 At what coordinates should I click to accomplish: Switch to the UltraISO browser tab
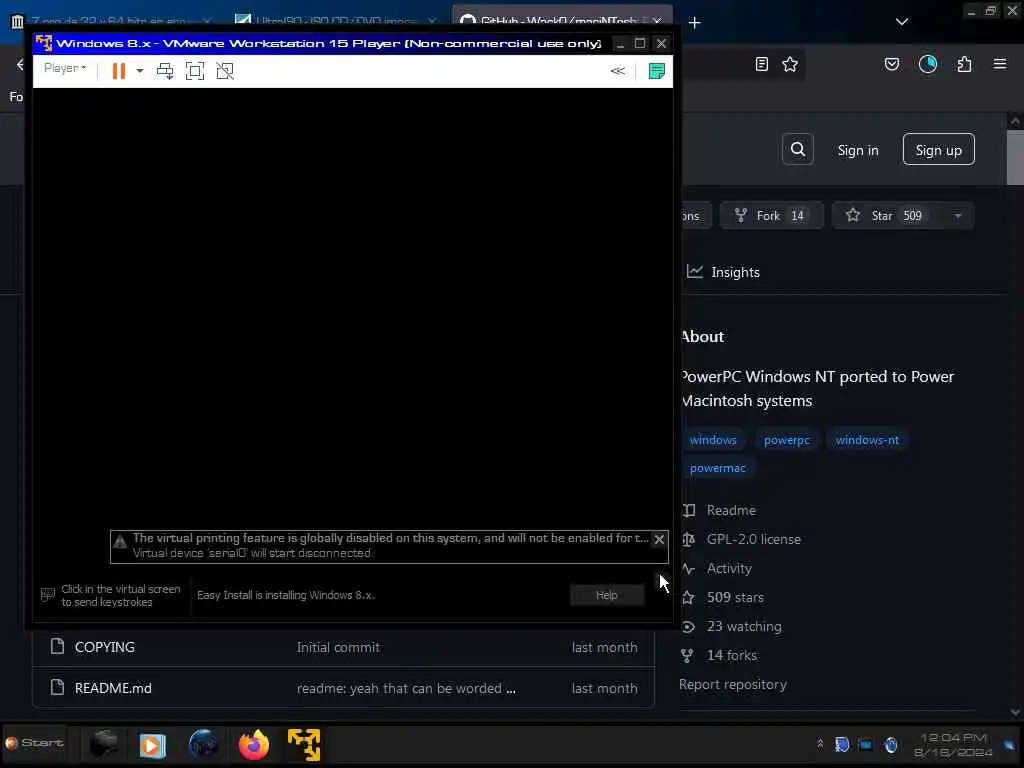click(336, 21)
